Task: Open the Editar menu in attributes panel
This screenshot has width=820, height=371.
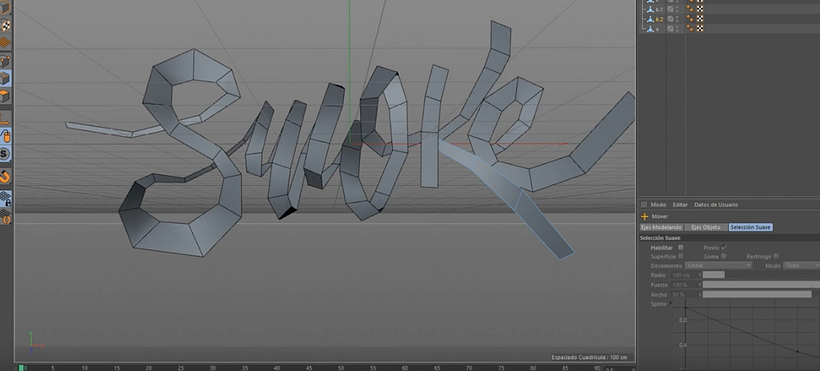Action: (680, 205)
